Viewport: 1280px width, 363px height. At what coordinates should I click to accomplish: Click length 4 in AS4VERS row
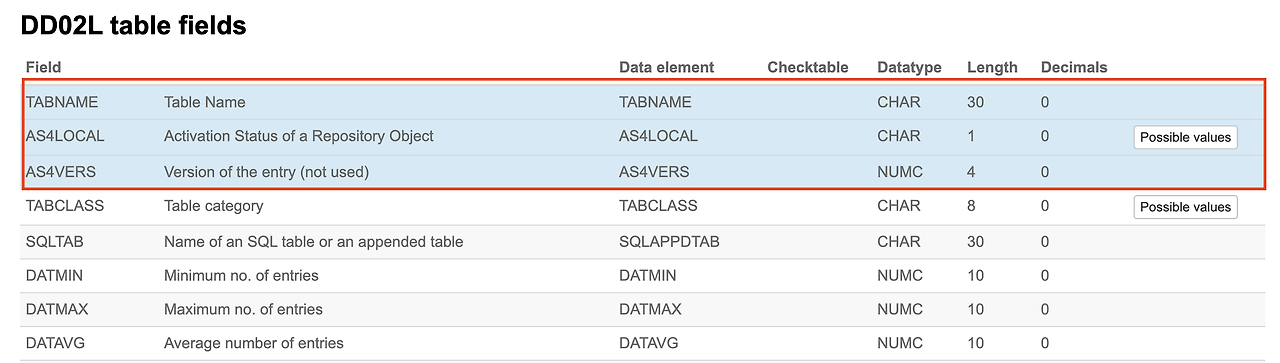[972, 172]
